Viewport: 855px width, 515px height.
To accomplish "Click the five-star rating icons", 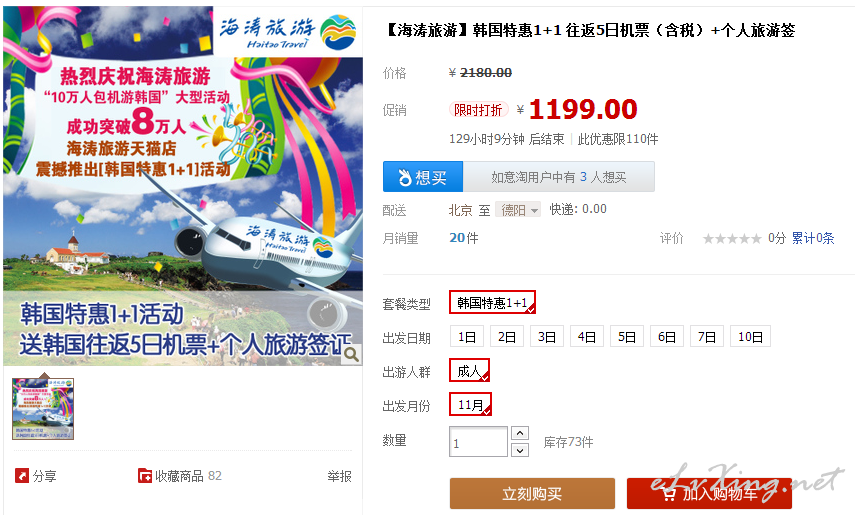I will click(x=732, y=238).
